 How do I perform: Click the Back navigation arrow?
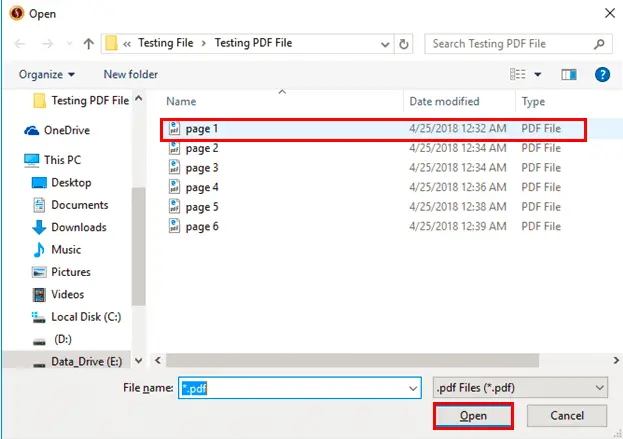[x=20, y=44]
